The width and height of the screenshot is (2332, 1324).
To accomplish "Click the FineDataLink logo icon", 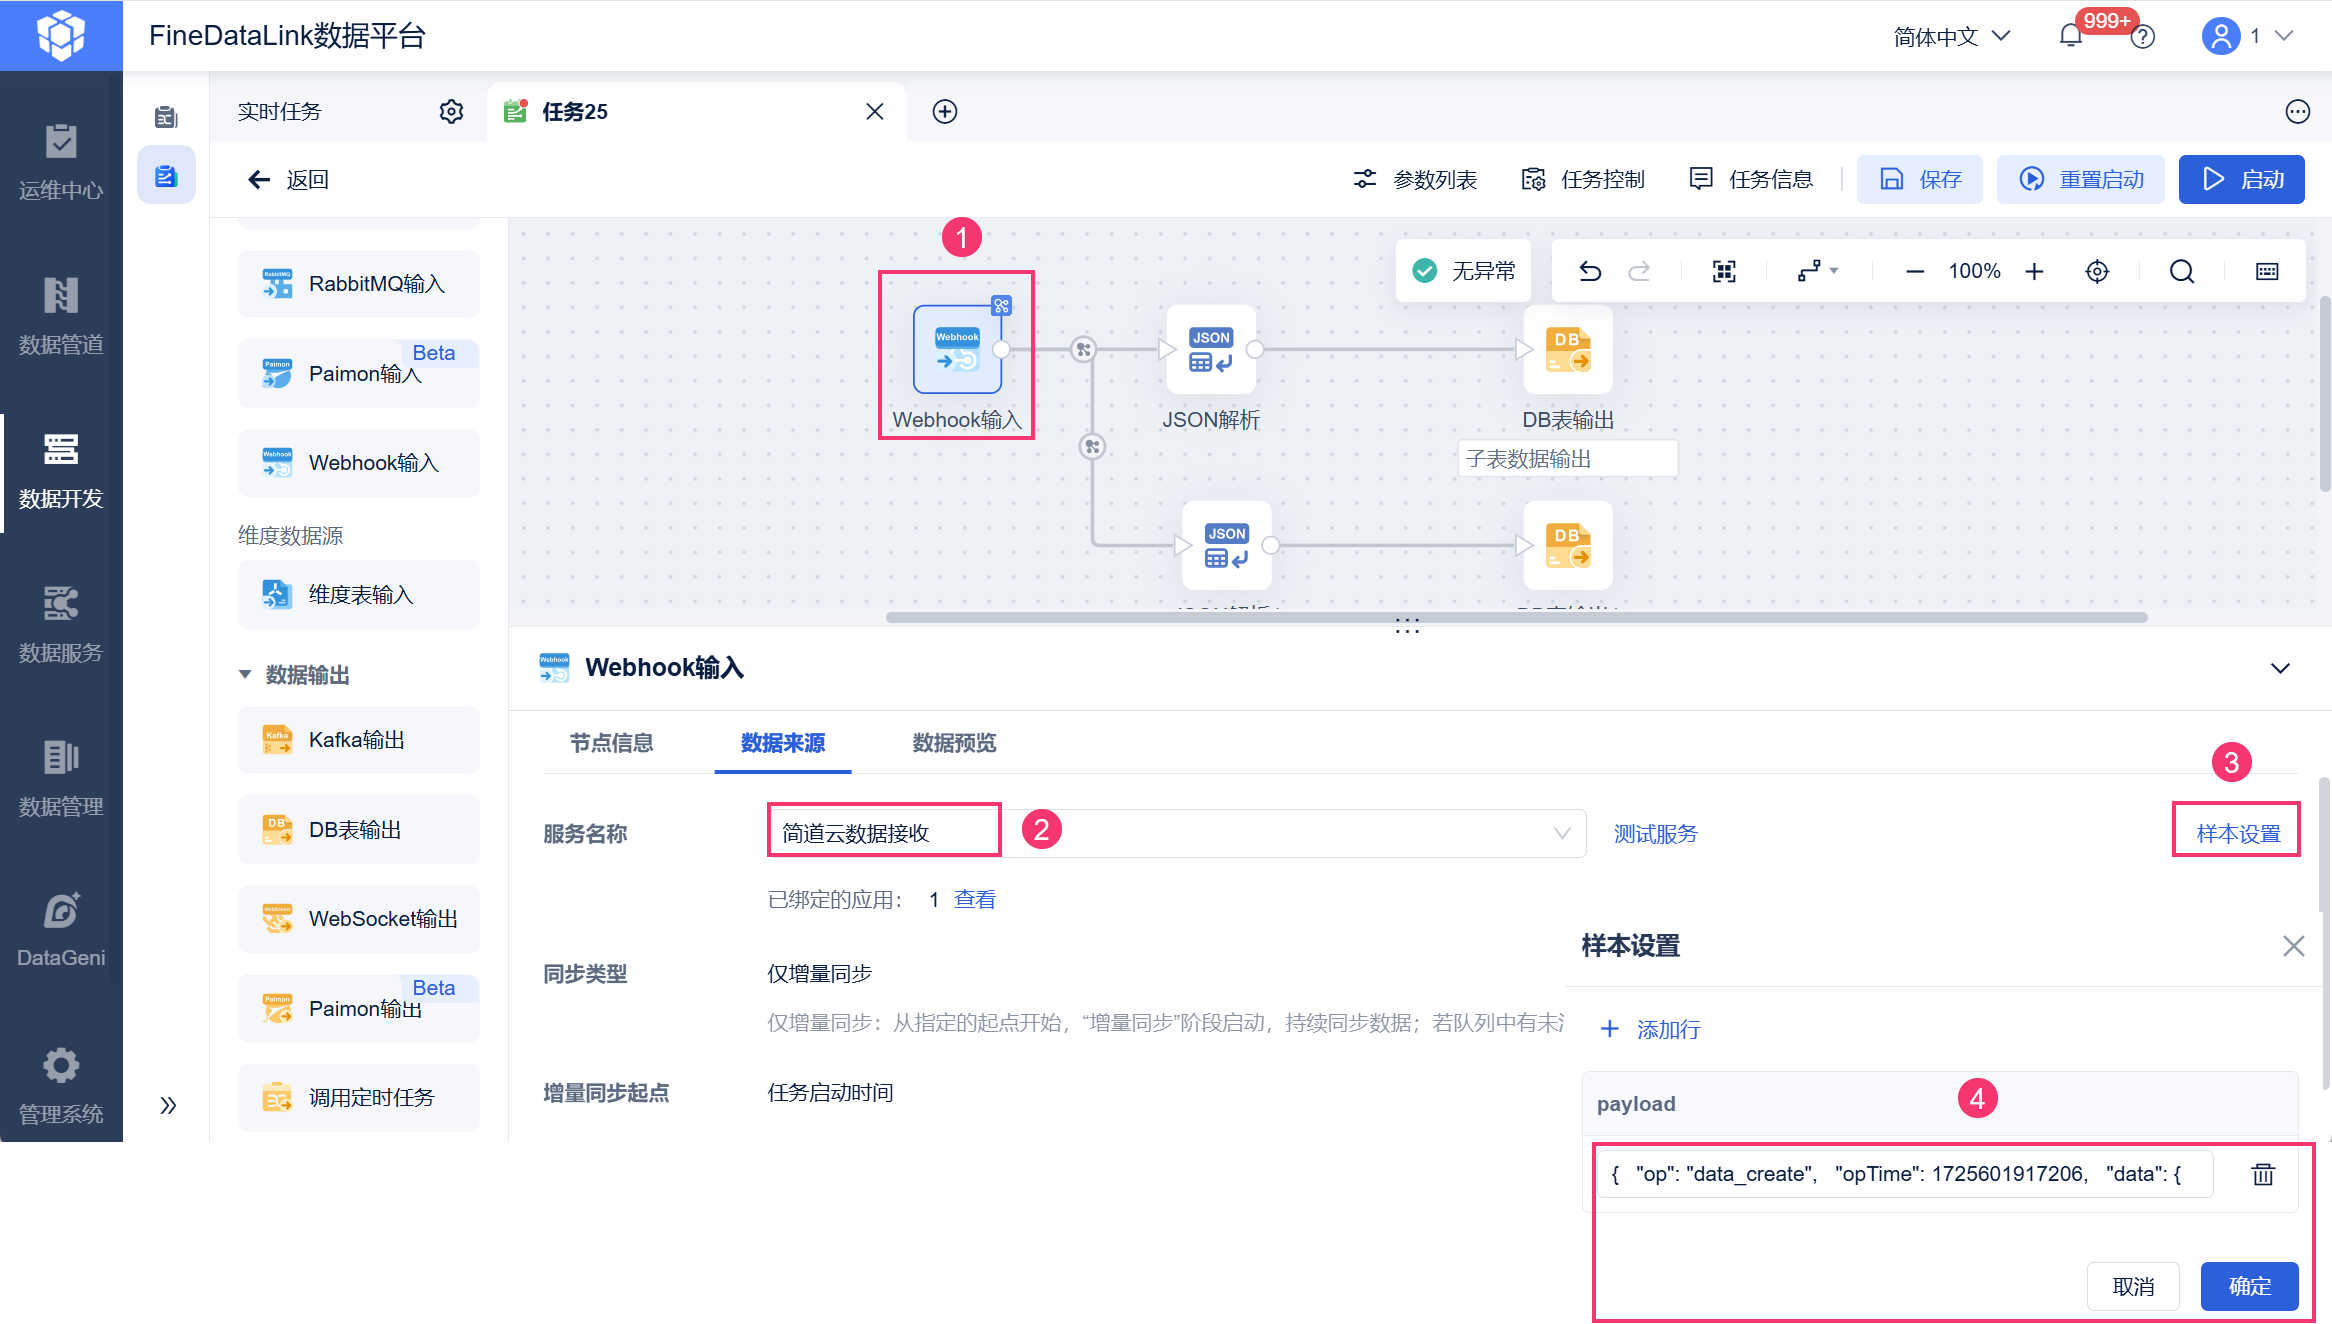I will 61,35.
